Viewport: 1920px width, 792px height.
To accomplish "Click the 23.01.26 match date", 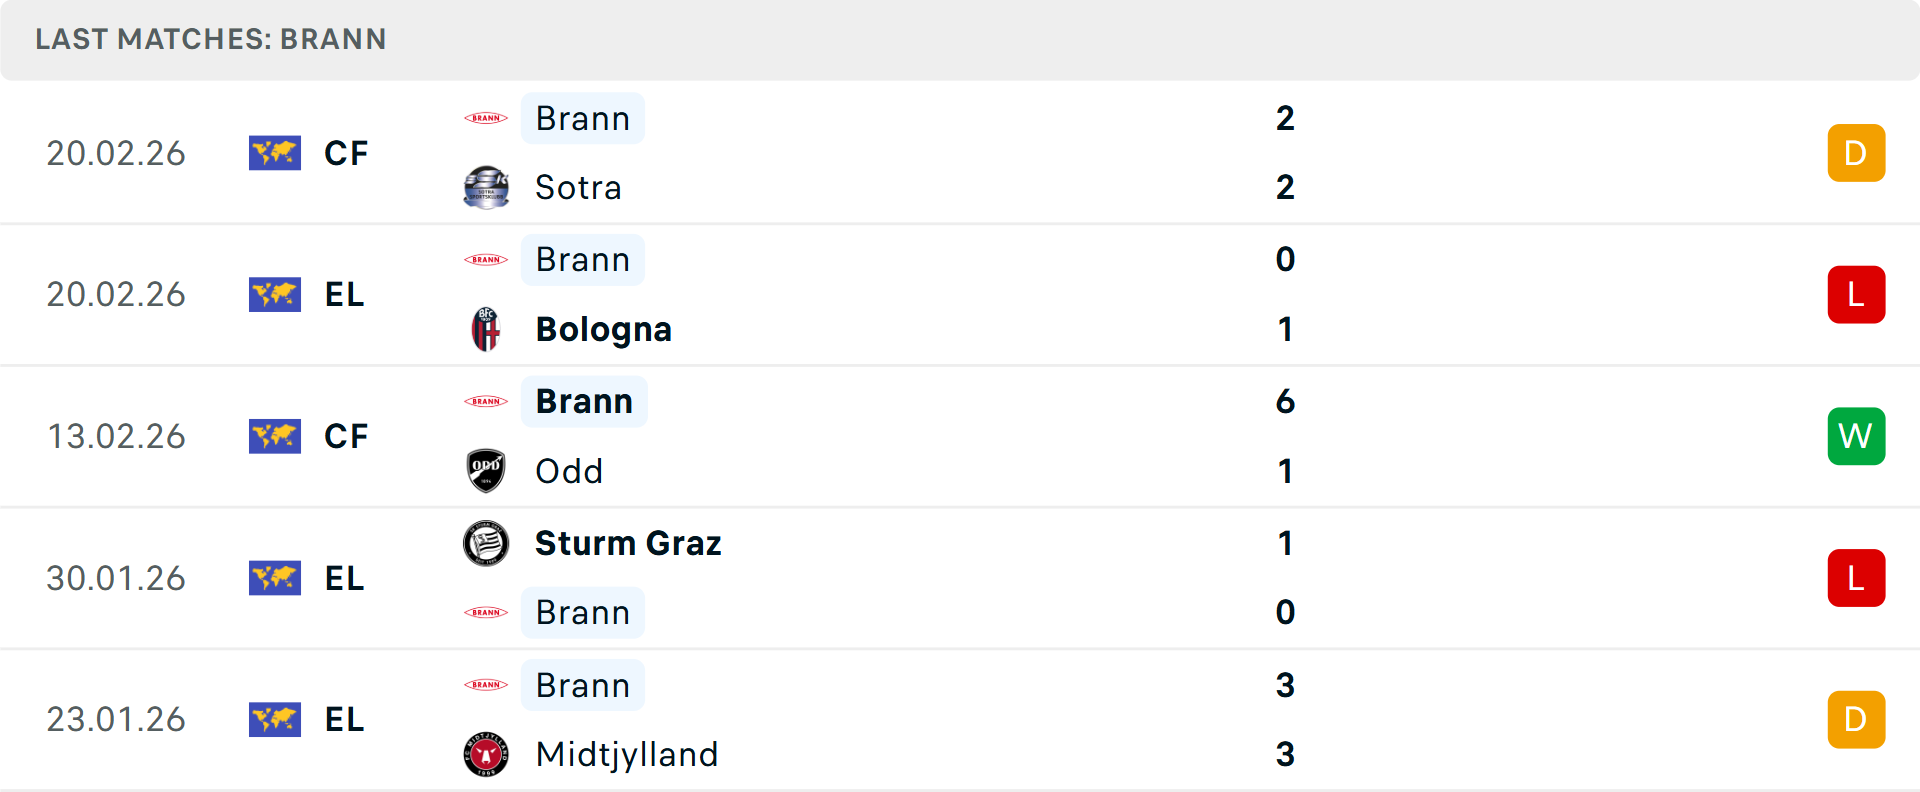I will [x=116, y=720].
